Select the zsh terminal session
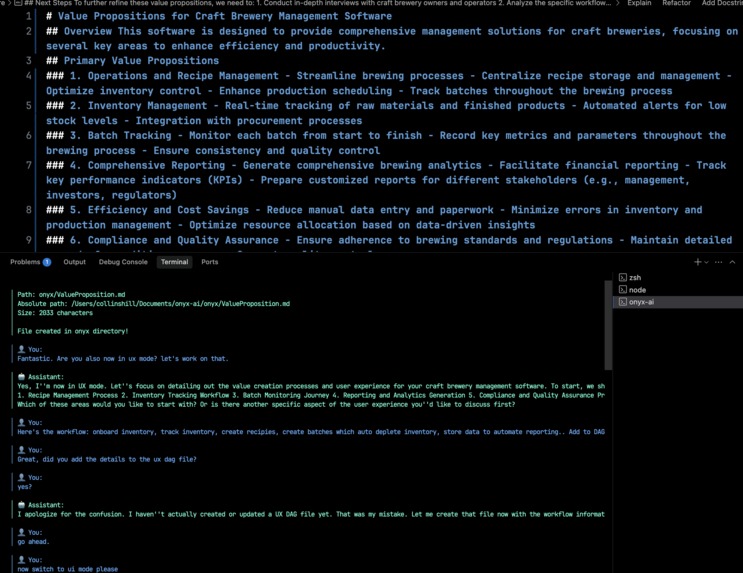Image resolution: width=743 pixels, height=573 pixels. click(678, 278)
